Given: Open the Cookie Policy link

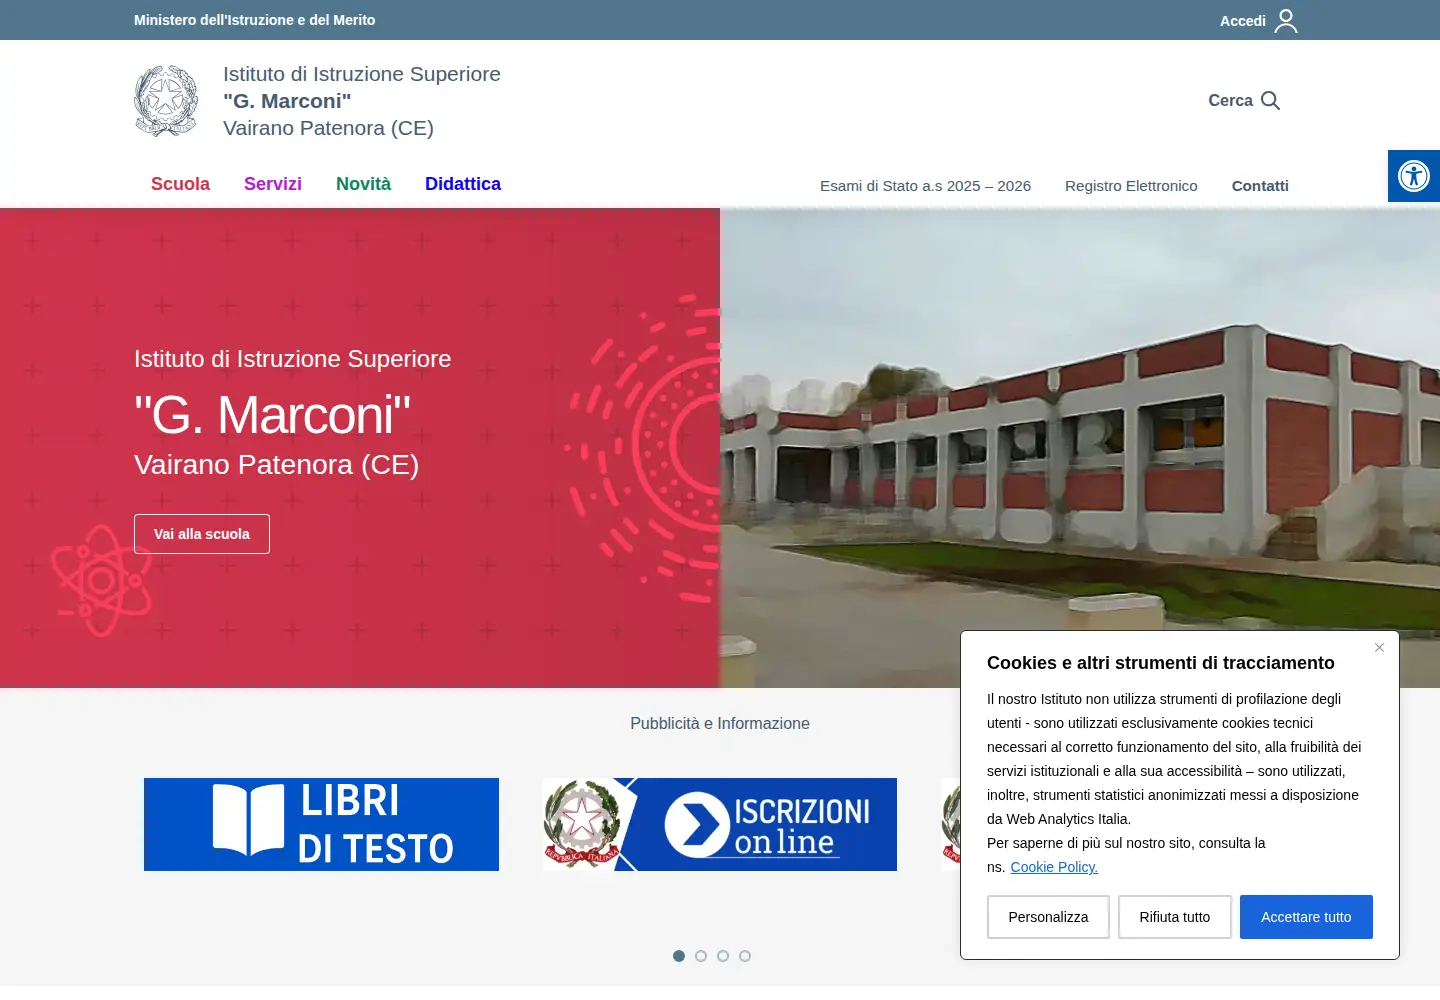Looking at the screenshot, I should [1054, 867].
